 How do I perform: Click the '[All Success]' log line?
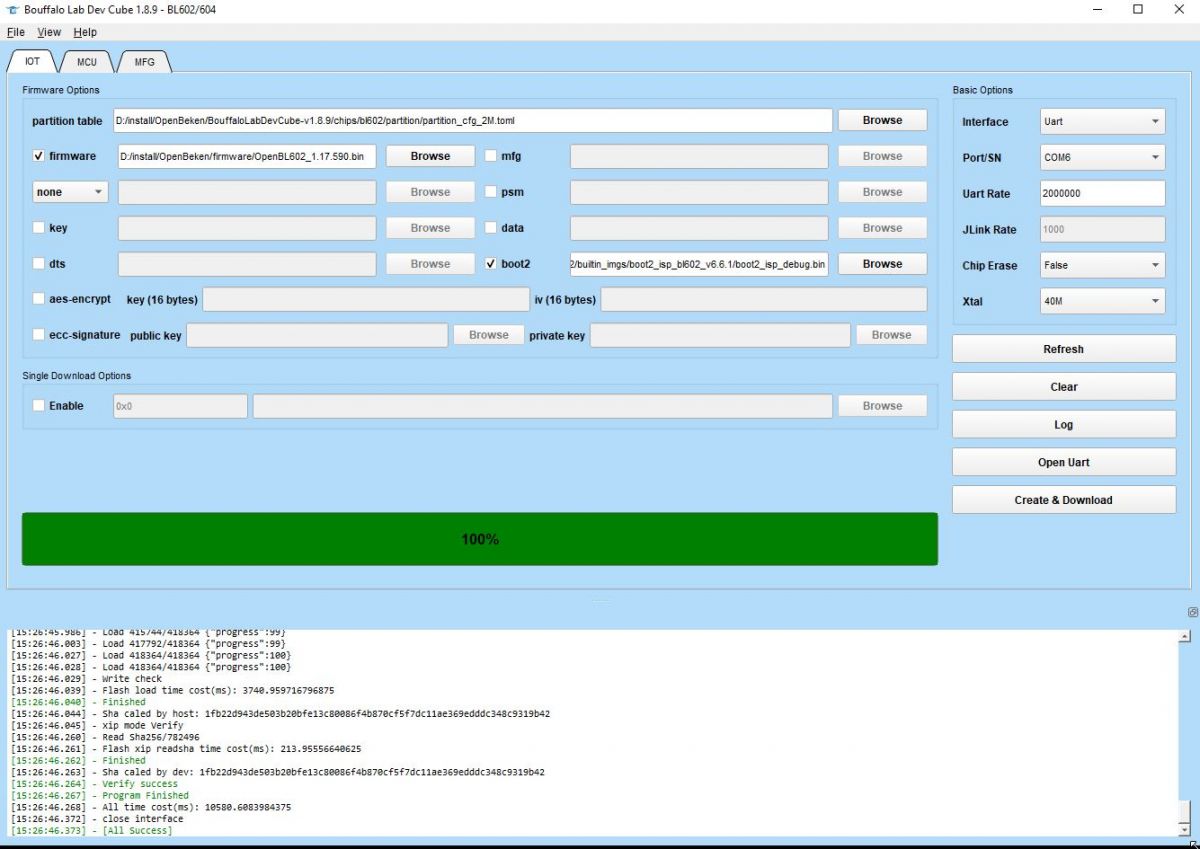pos(92,830)
